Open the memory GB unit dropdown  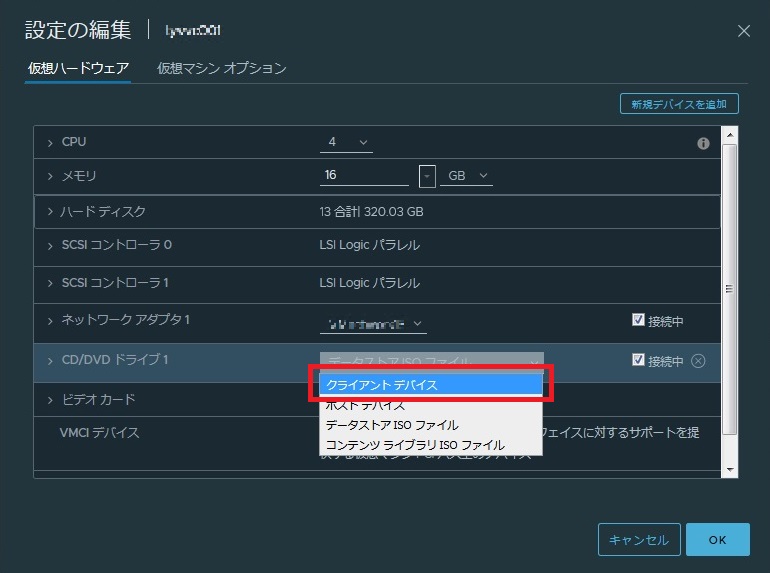click(466, 176)
